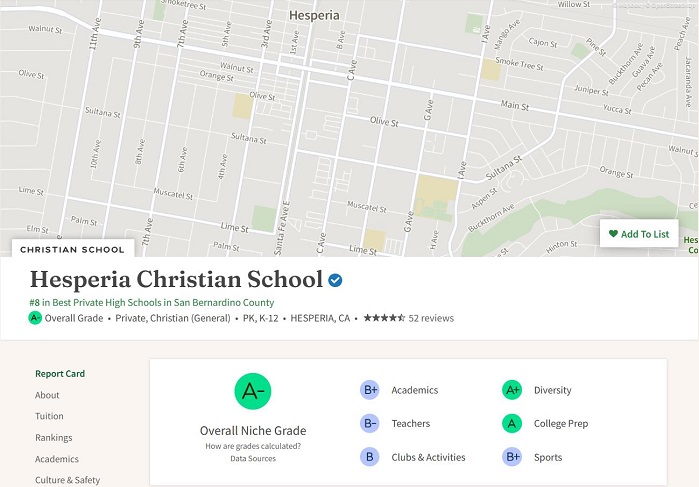Jump to the Tuition section
Viewport: 699px width, 487px height.
tap(49, 416)
